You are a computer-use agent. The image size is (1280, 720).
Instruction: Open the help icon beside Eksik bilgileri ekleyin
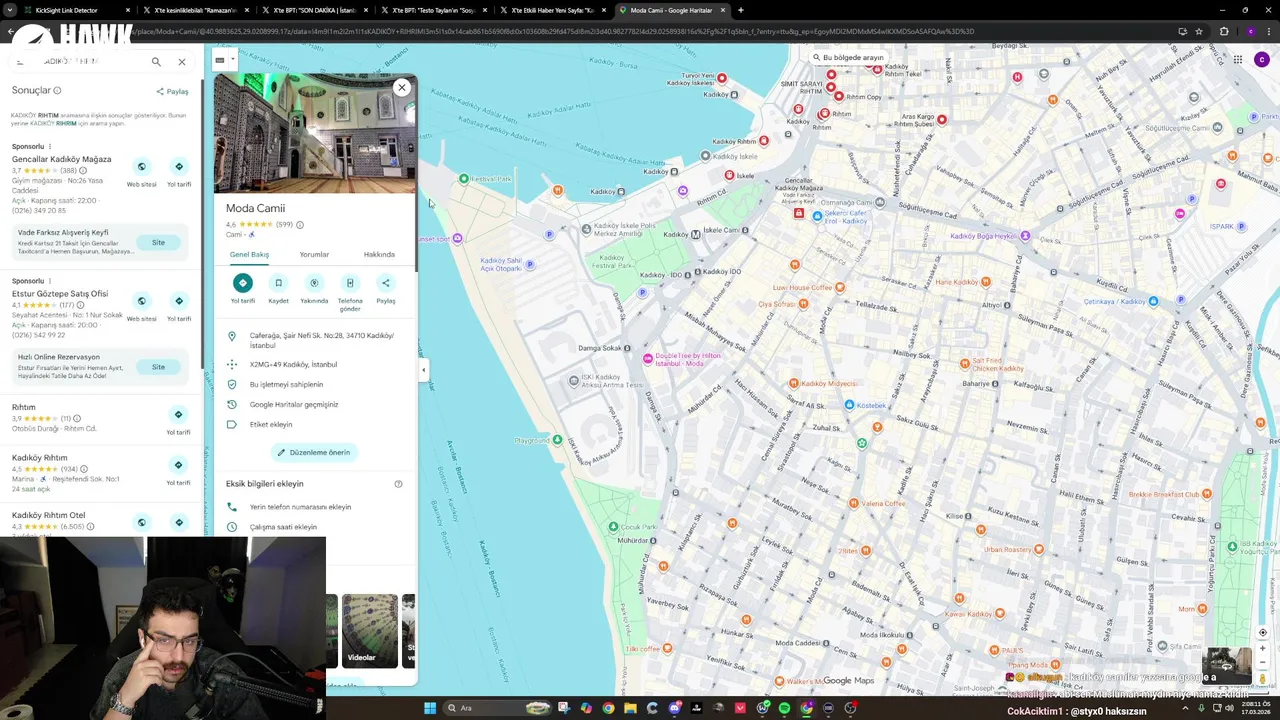tap(398, 484)
